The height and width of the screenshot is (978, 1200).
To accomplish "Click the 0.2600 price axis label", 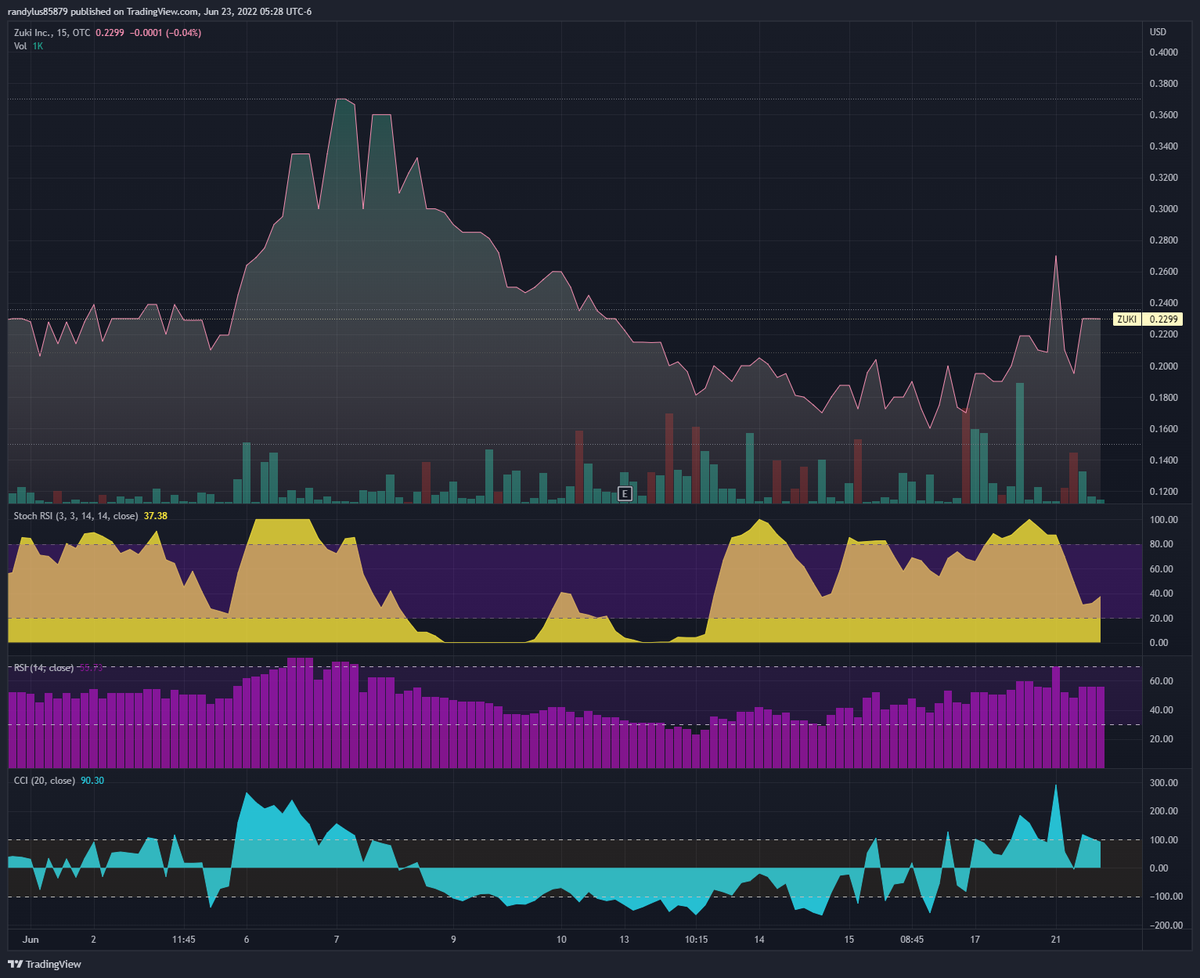I will point(1163,271).
